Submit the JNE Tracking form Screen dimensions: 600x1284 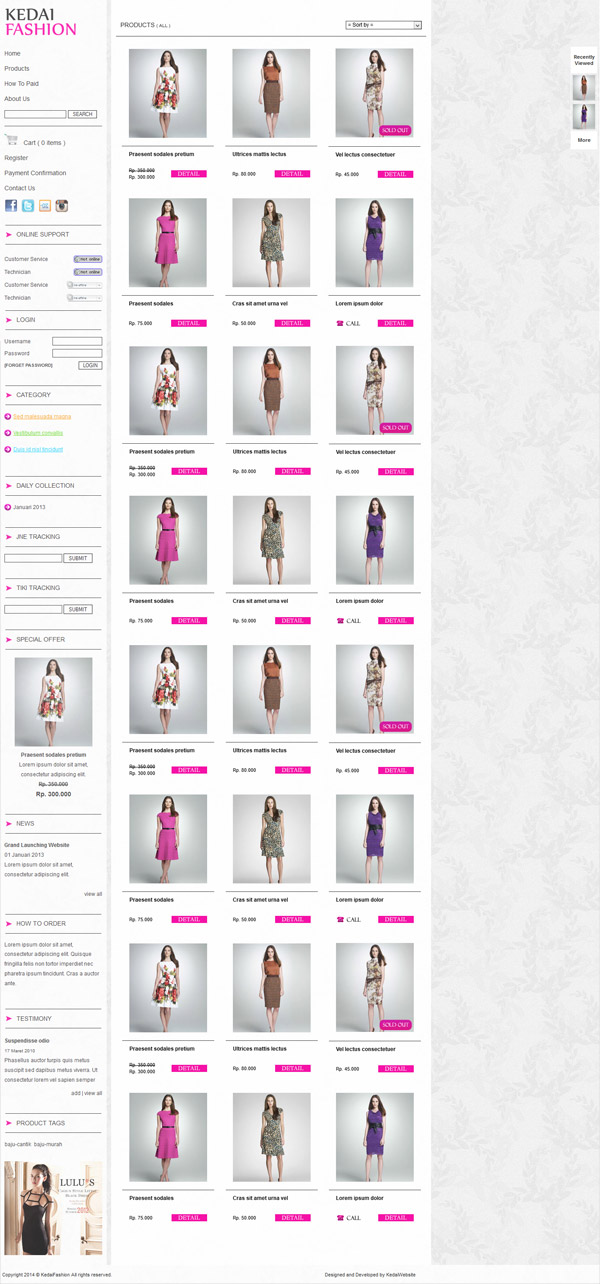point(77,558)
